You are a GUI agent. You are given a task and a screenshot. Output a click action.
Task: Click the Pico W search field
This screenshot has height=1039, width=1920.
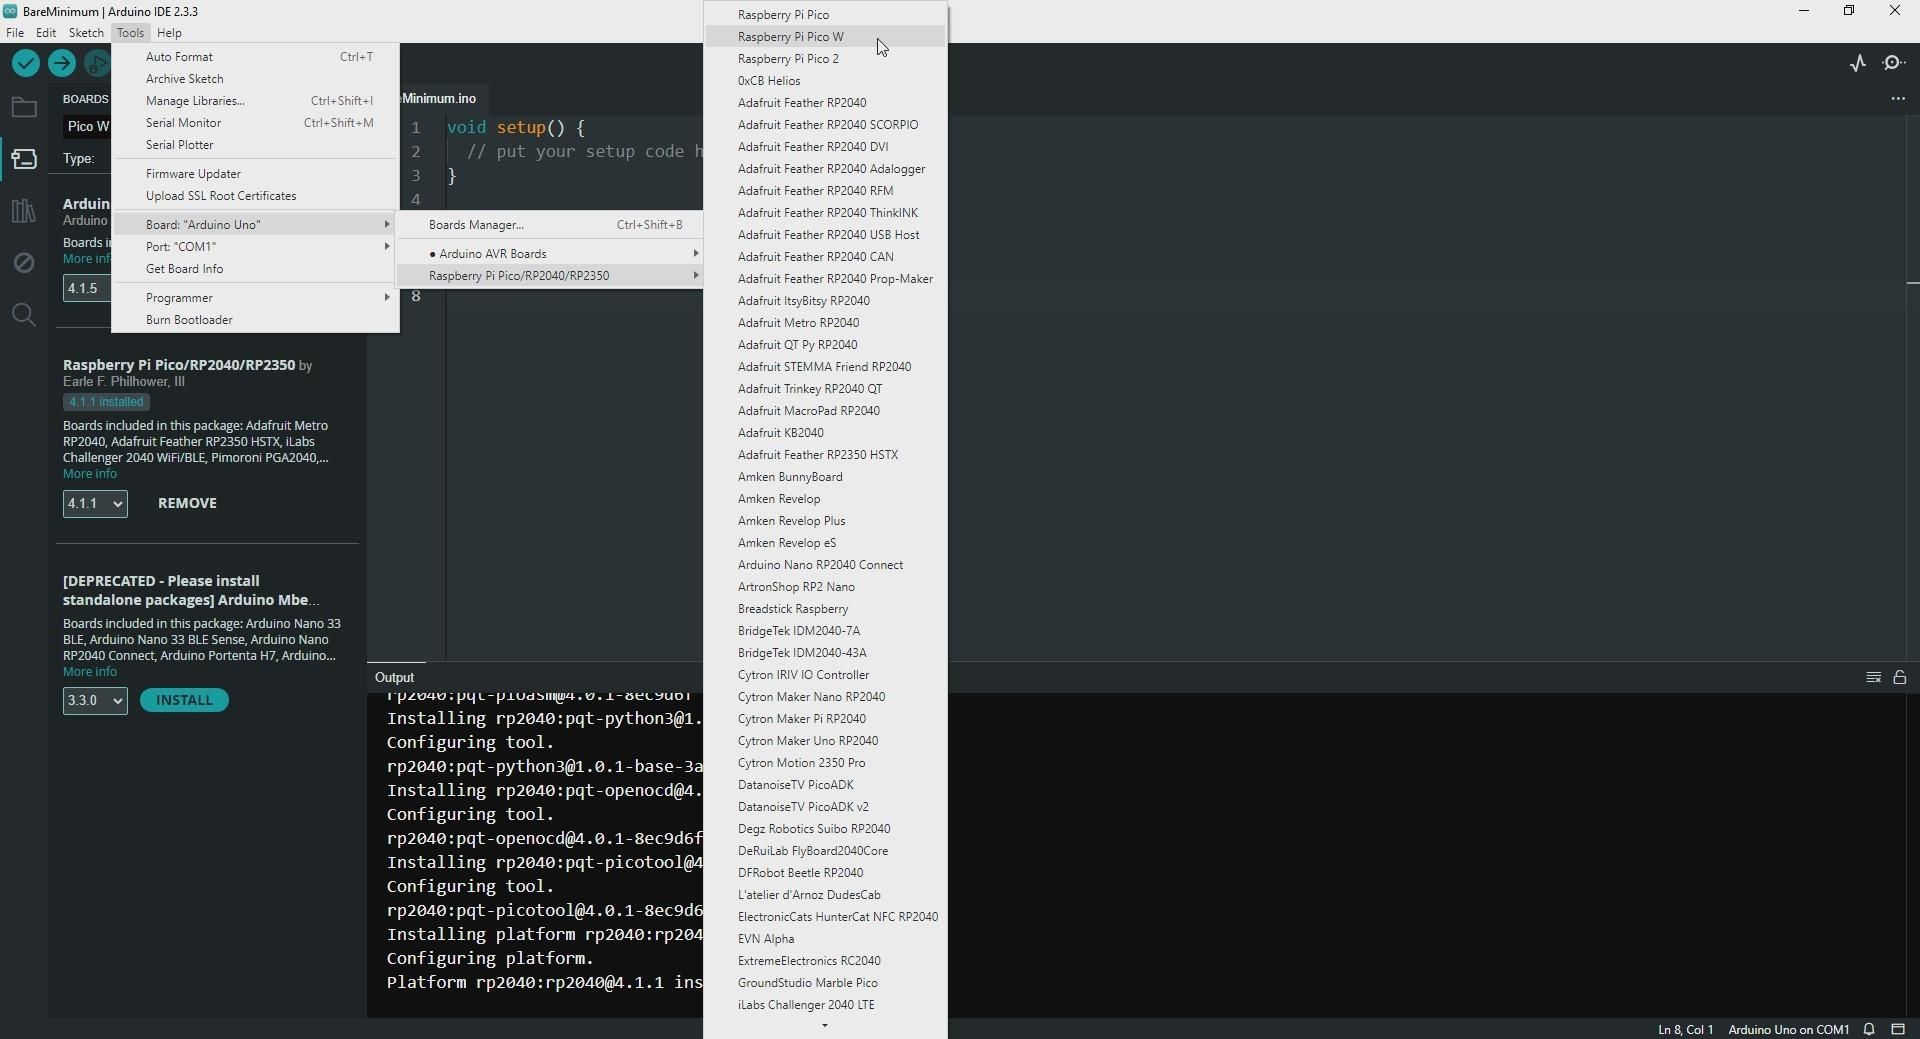88,126
